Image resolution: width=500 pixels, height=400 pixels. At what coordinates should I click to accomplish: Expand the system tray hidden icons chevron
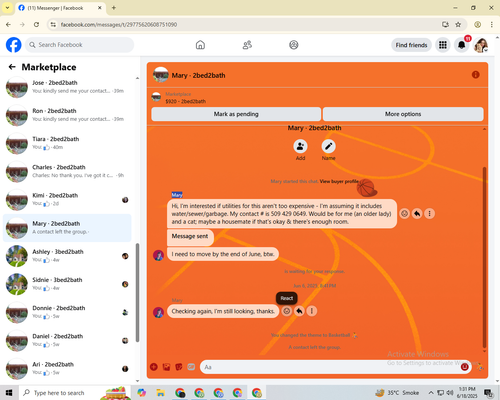431,393
